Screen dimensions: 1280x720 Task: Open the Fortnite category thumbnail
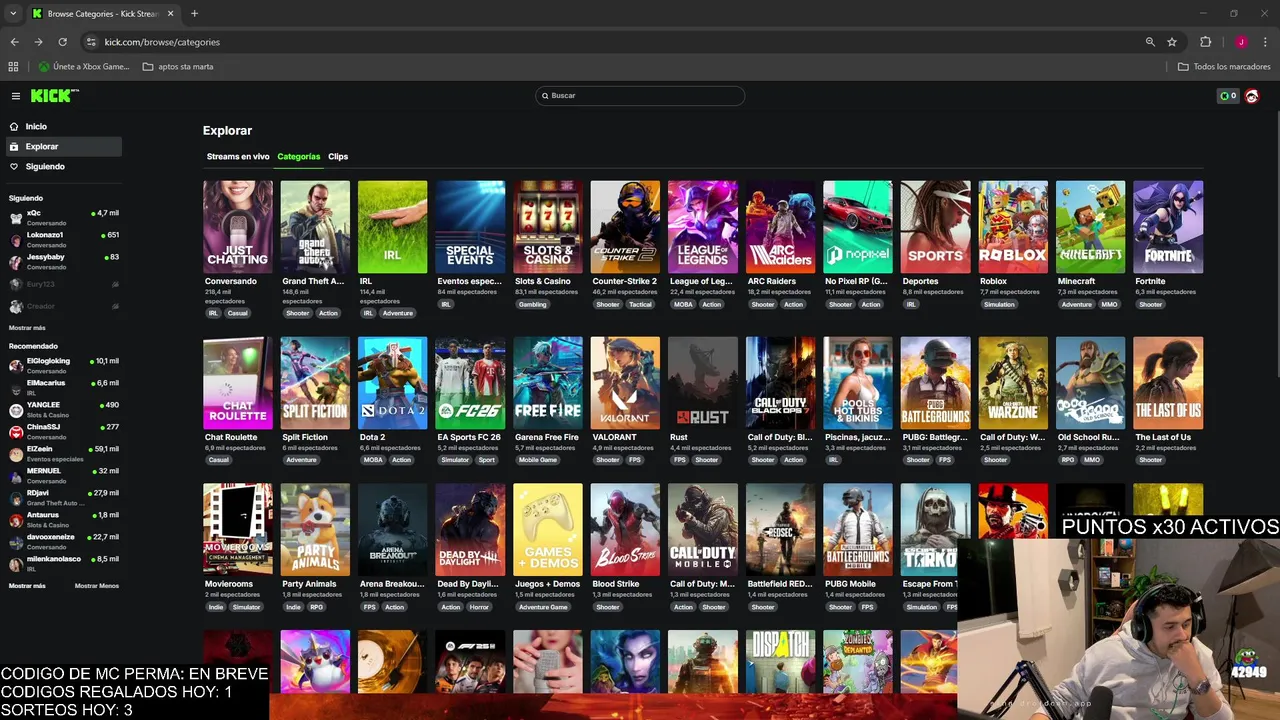click(1168, 227)
